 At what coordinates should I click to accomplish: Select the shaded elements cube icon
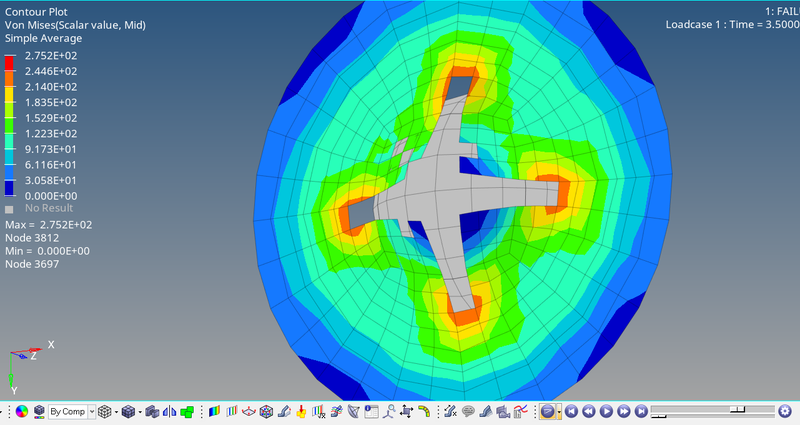tap(128, 412)
